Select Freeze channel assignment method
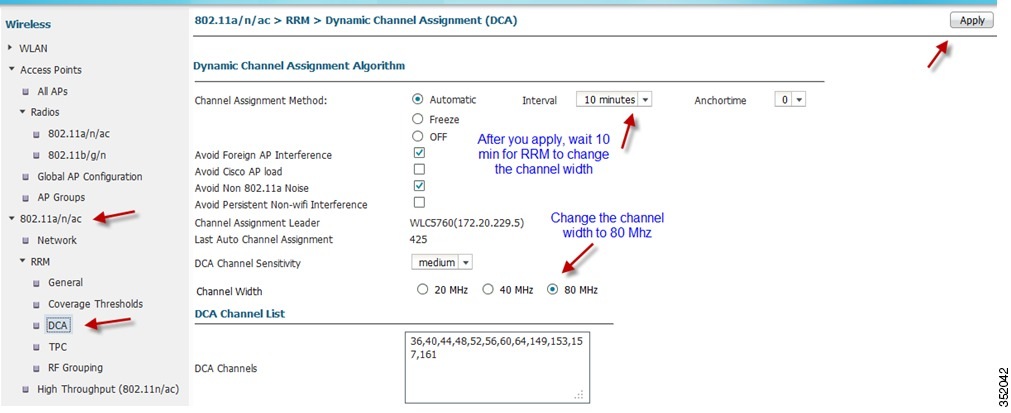1011x413 pixels. click(x=417, y=119)
